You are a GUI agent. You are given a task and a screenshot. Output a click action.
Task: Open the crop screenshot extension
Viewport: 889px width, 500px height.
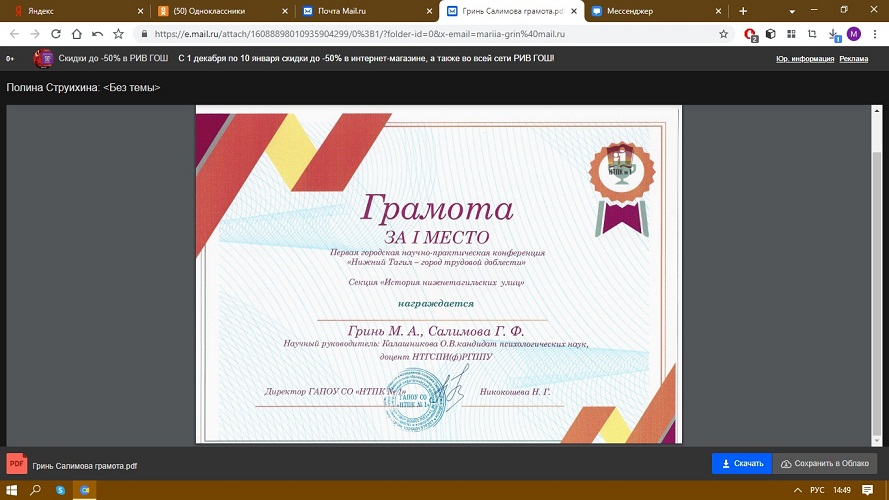tap(811, 33)
